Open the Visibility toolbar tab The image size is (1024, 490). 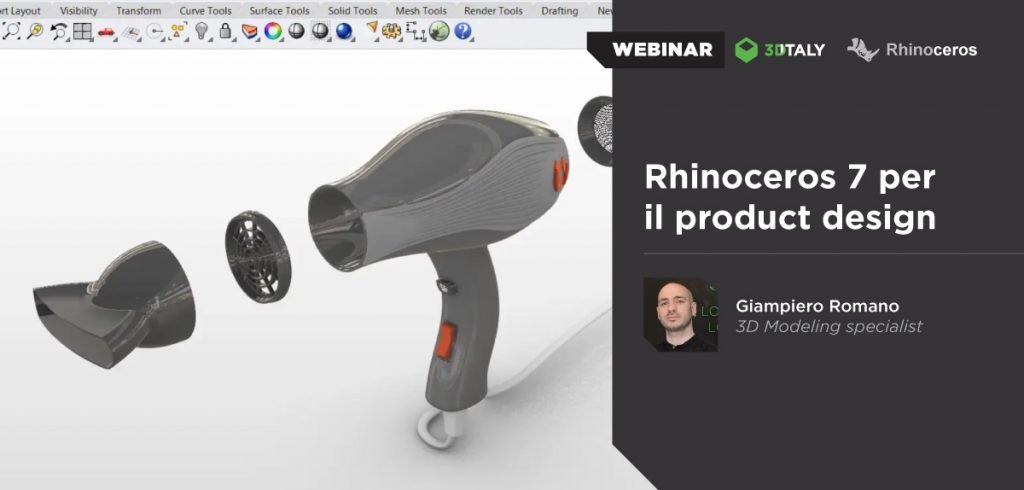(78, 10)
